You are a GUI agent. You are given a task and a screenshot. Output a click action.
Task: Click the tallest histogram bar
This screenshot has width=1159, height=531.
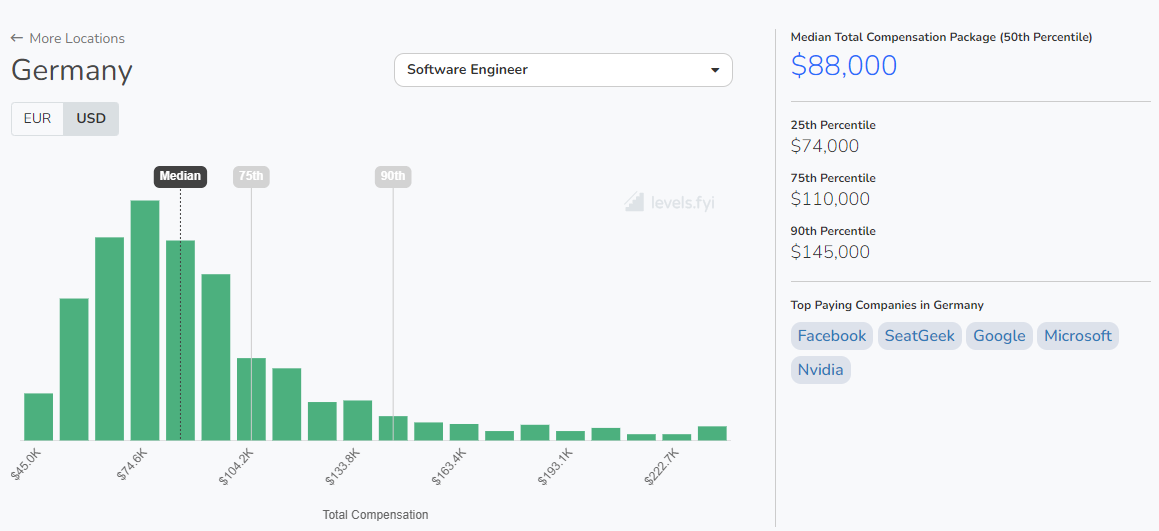click(145, 320)
